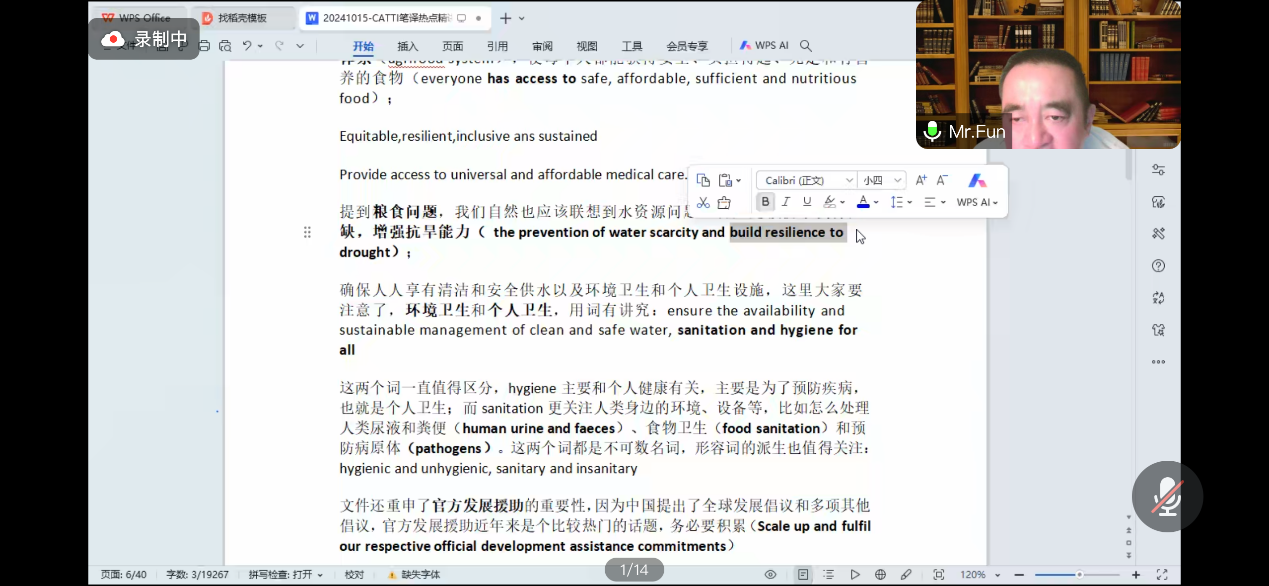Image resolution: width=1269 pixels, height=586 pixels.
Task: Toggle italic formatting in the floating toolbar
Action: pyautogui.click(x=786, y=202)
